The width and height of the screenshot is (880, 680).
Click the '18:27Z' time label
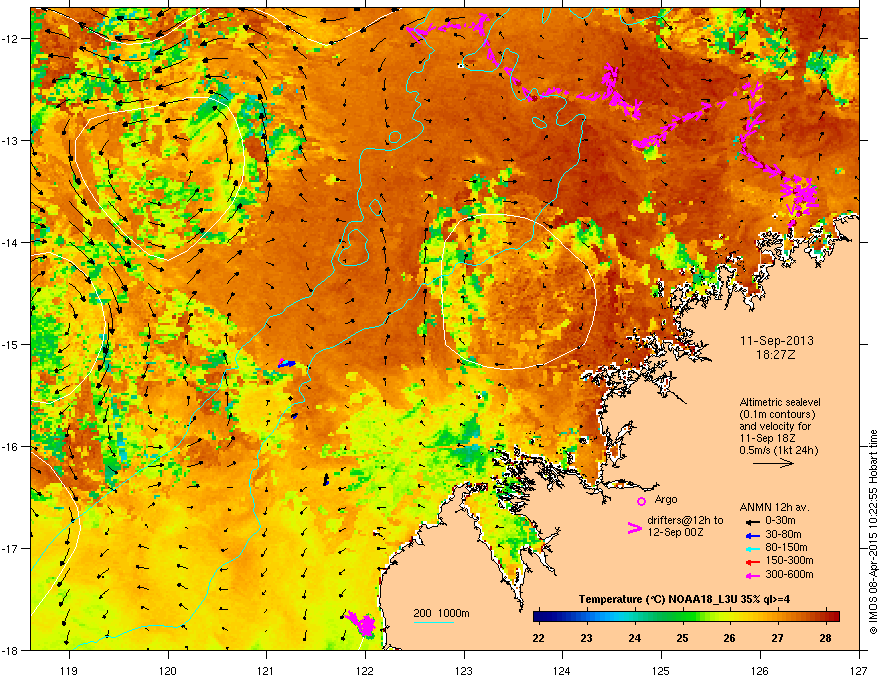(776, 355)
